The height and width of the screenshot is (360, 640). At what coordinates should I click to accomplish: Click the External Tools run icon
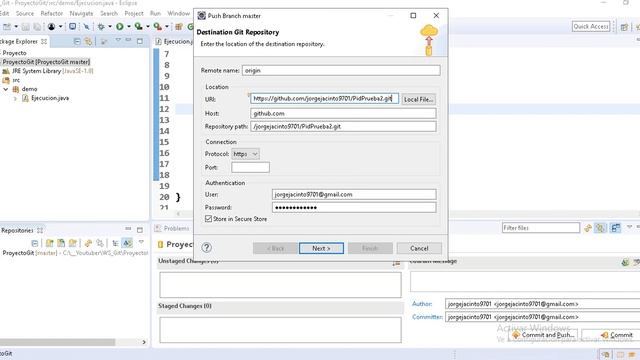[x=158, y=27]
